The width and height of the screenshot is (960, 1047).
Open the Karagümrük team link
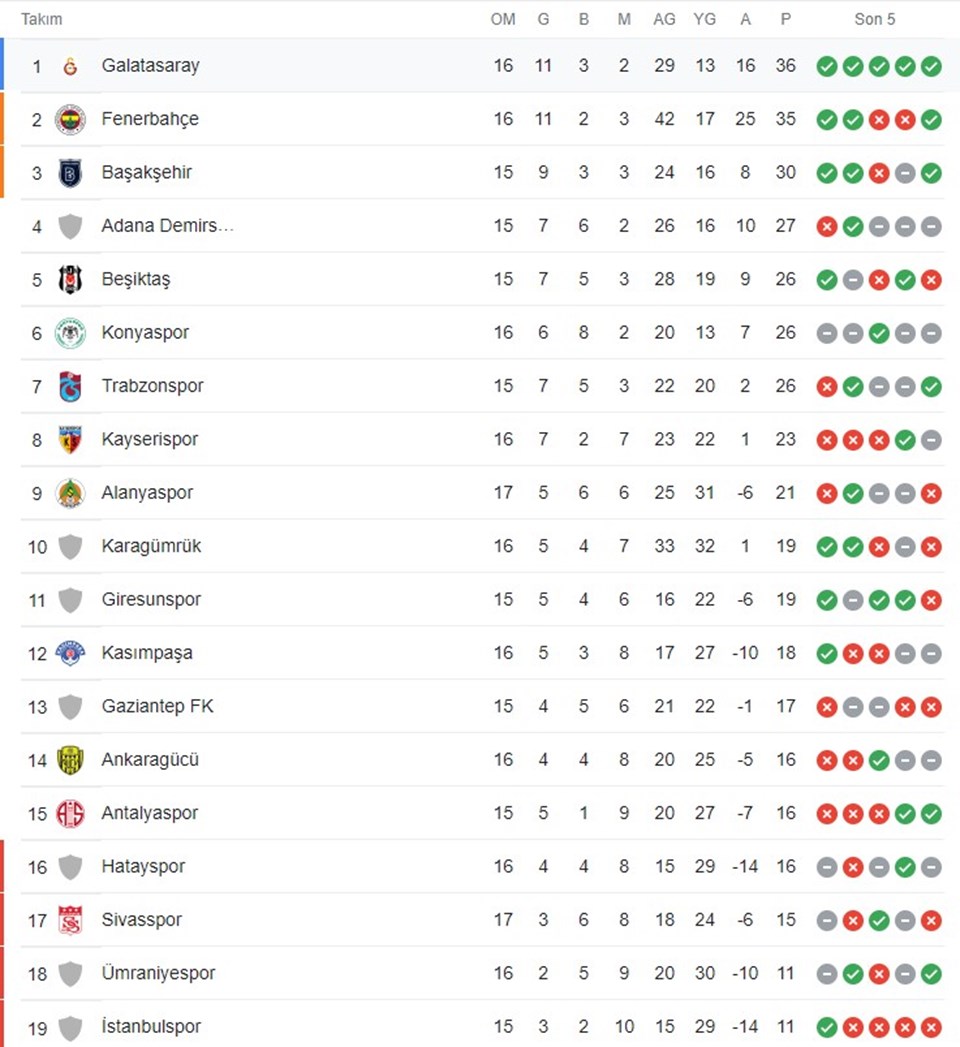[151, 546]
